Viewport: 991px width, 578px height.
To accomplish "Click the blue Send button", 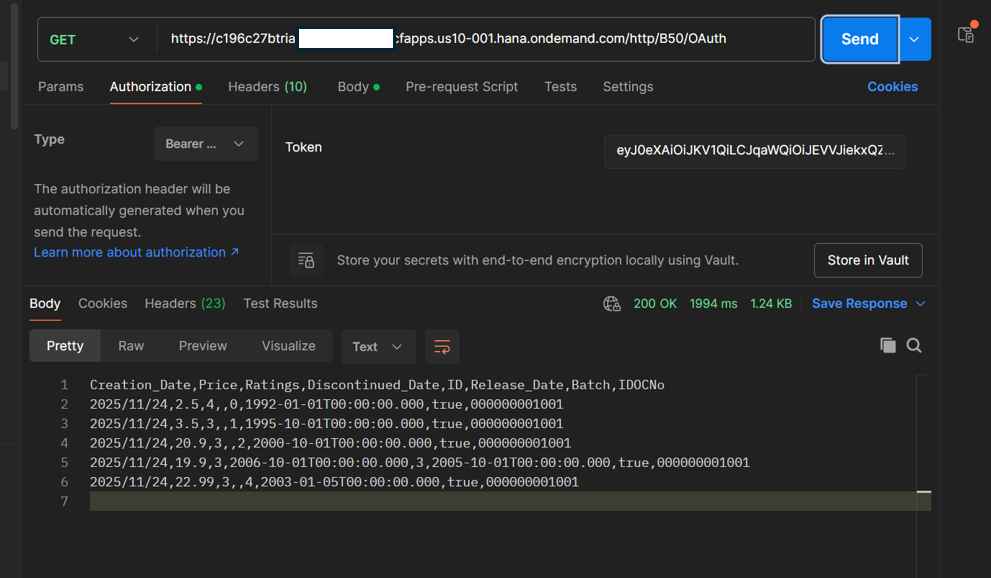I will (x=860, y=39).
